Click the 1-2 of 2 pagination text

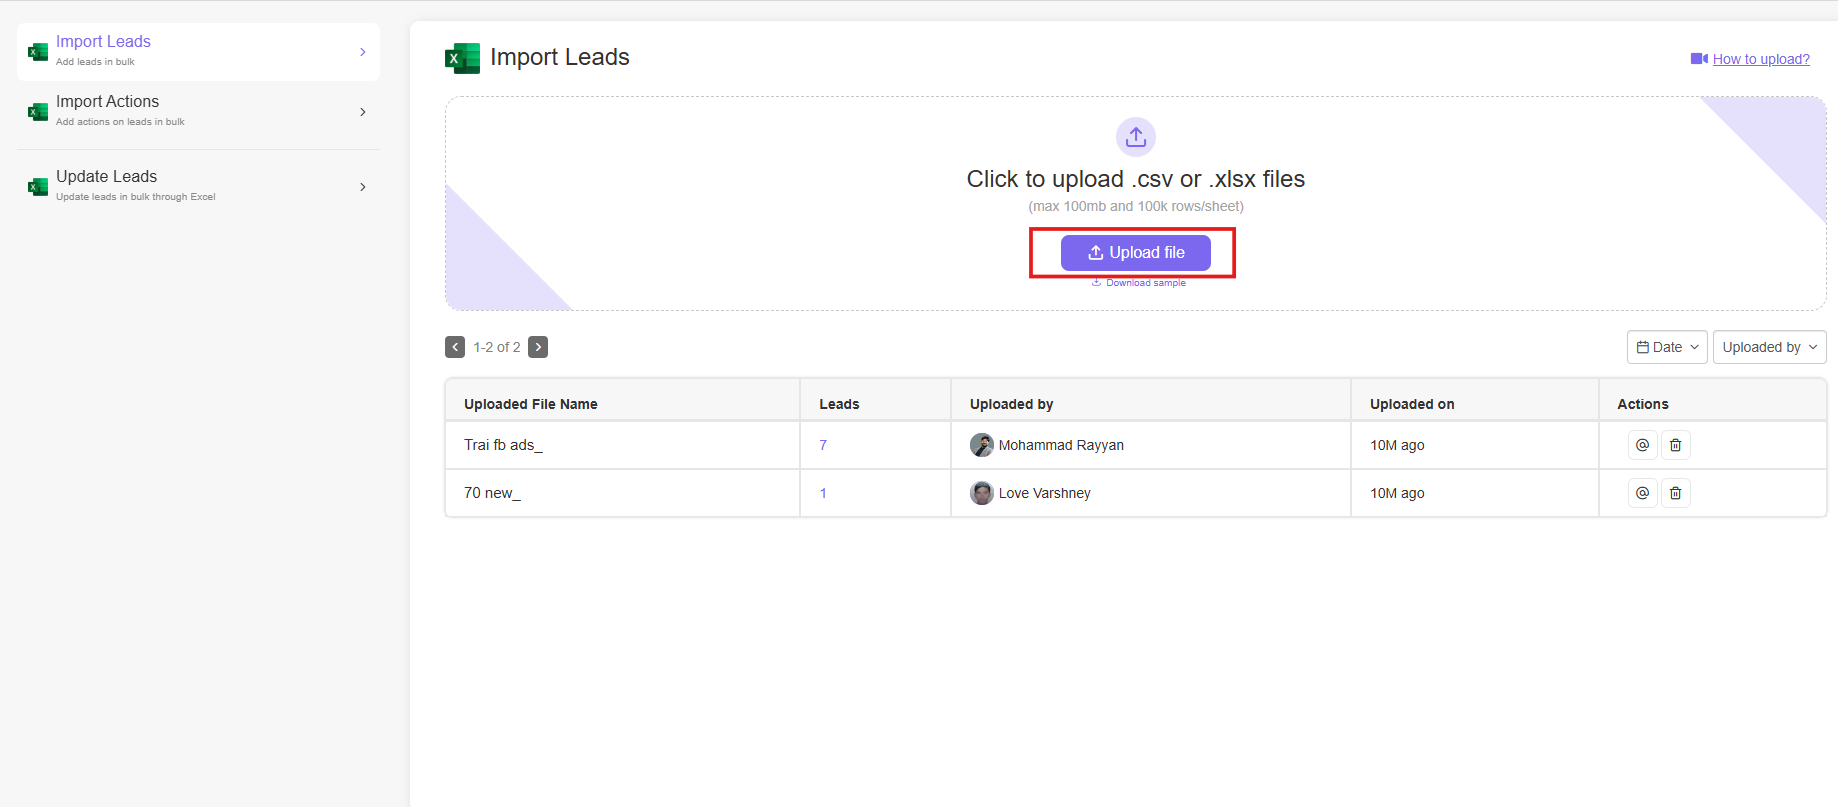[497, 347]
